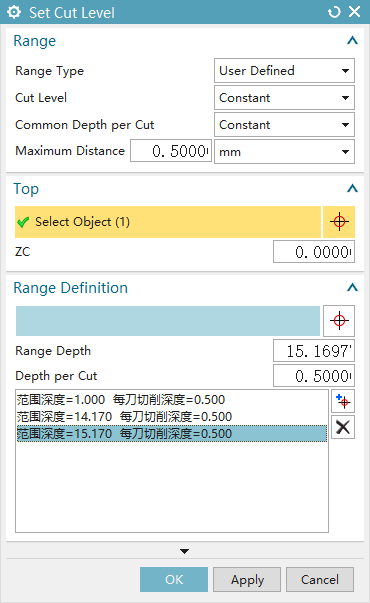Expand more options with the bottom arrow
Screen dimensions: 370x603
[x=185, y=551]
